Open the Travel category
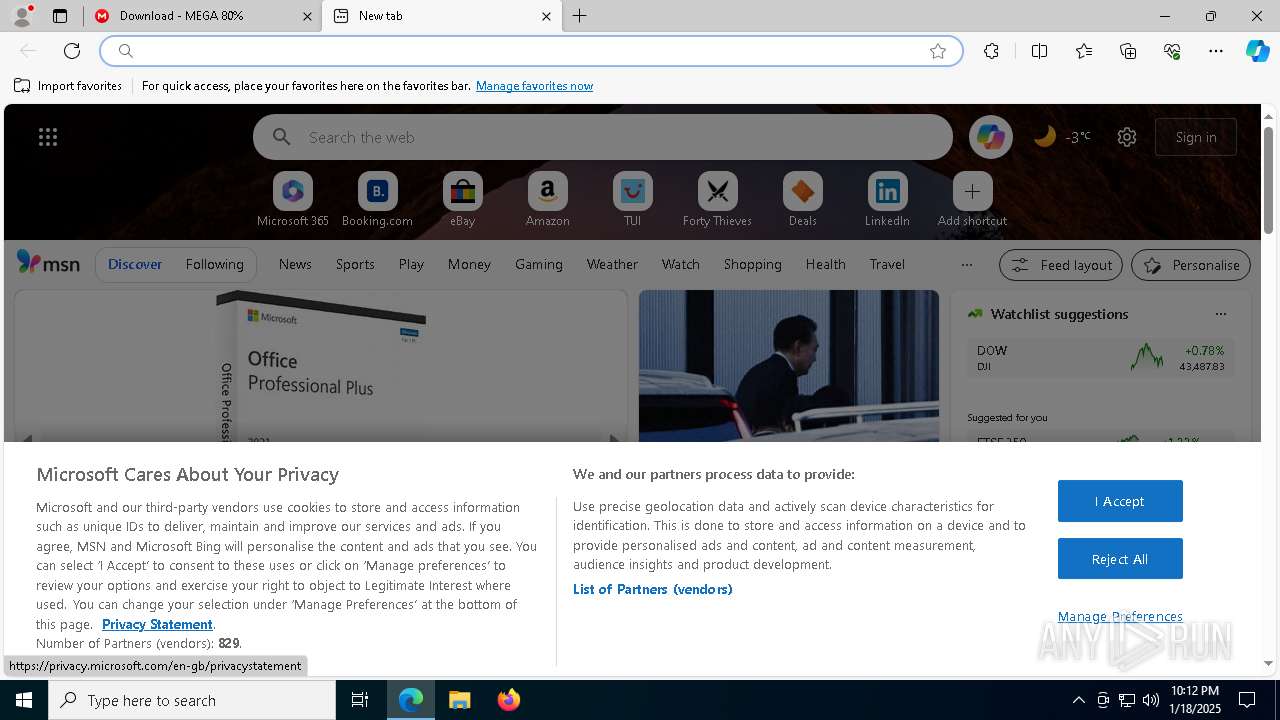This screenshot has width=1280, height=720. click(x=887, y=265)
